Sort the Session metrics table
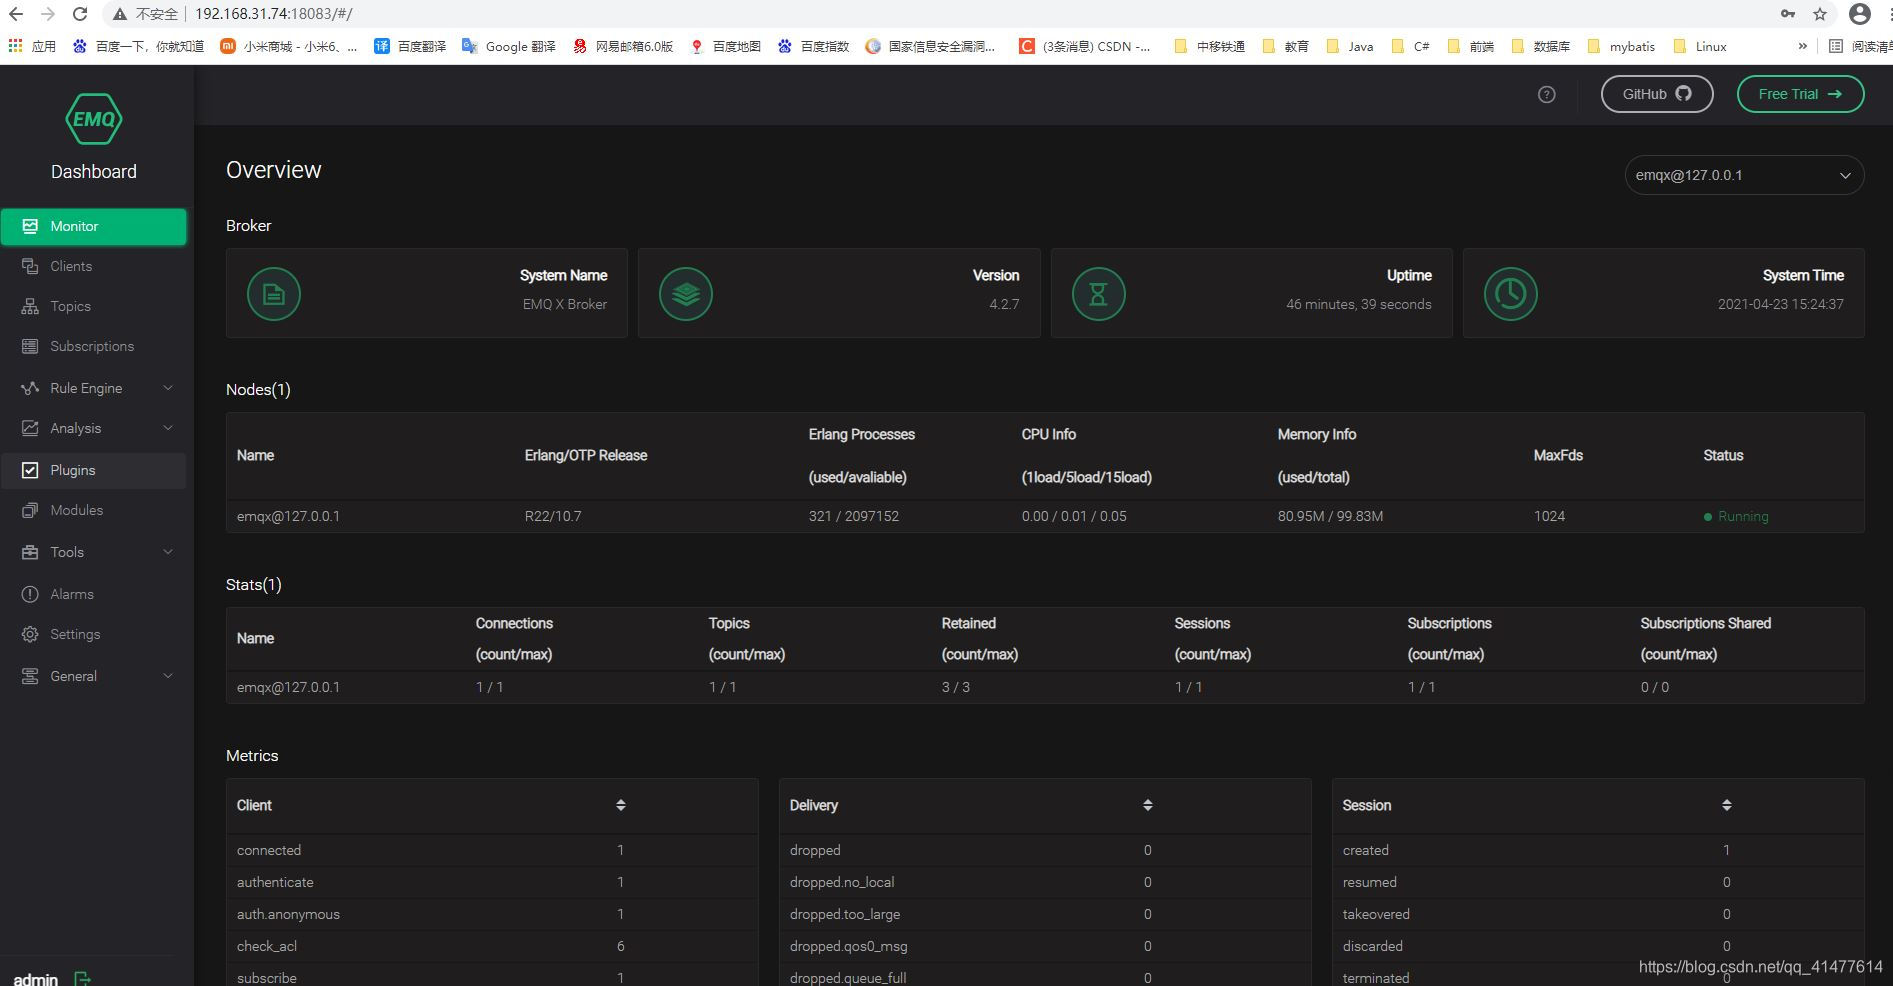This screenshot has width=1893, height=986. [x=1727, y=805]
